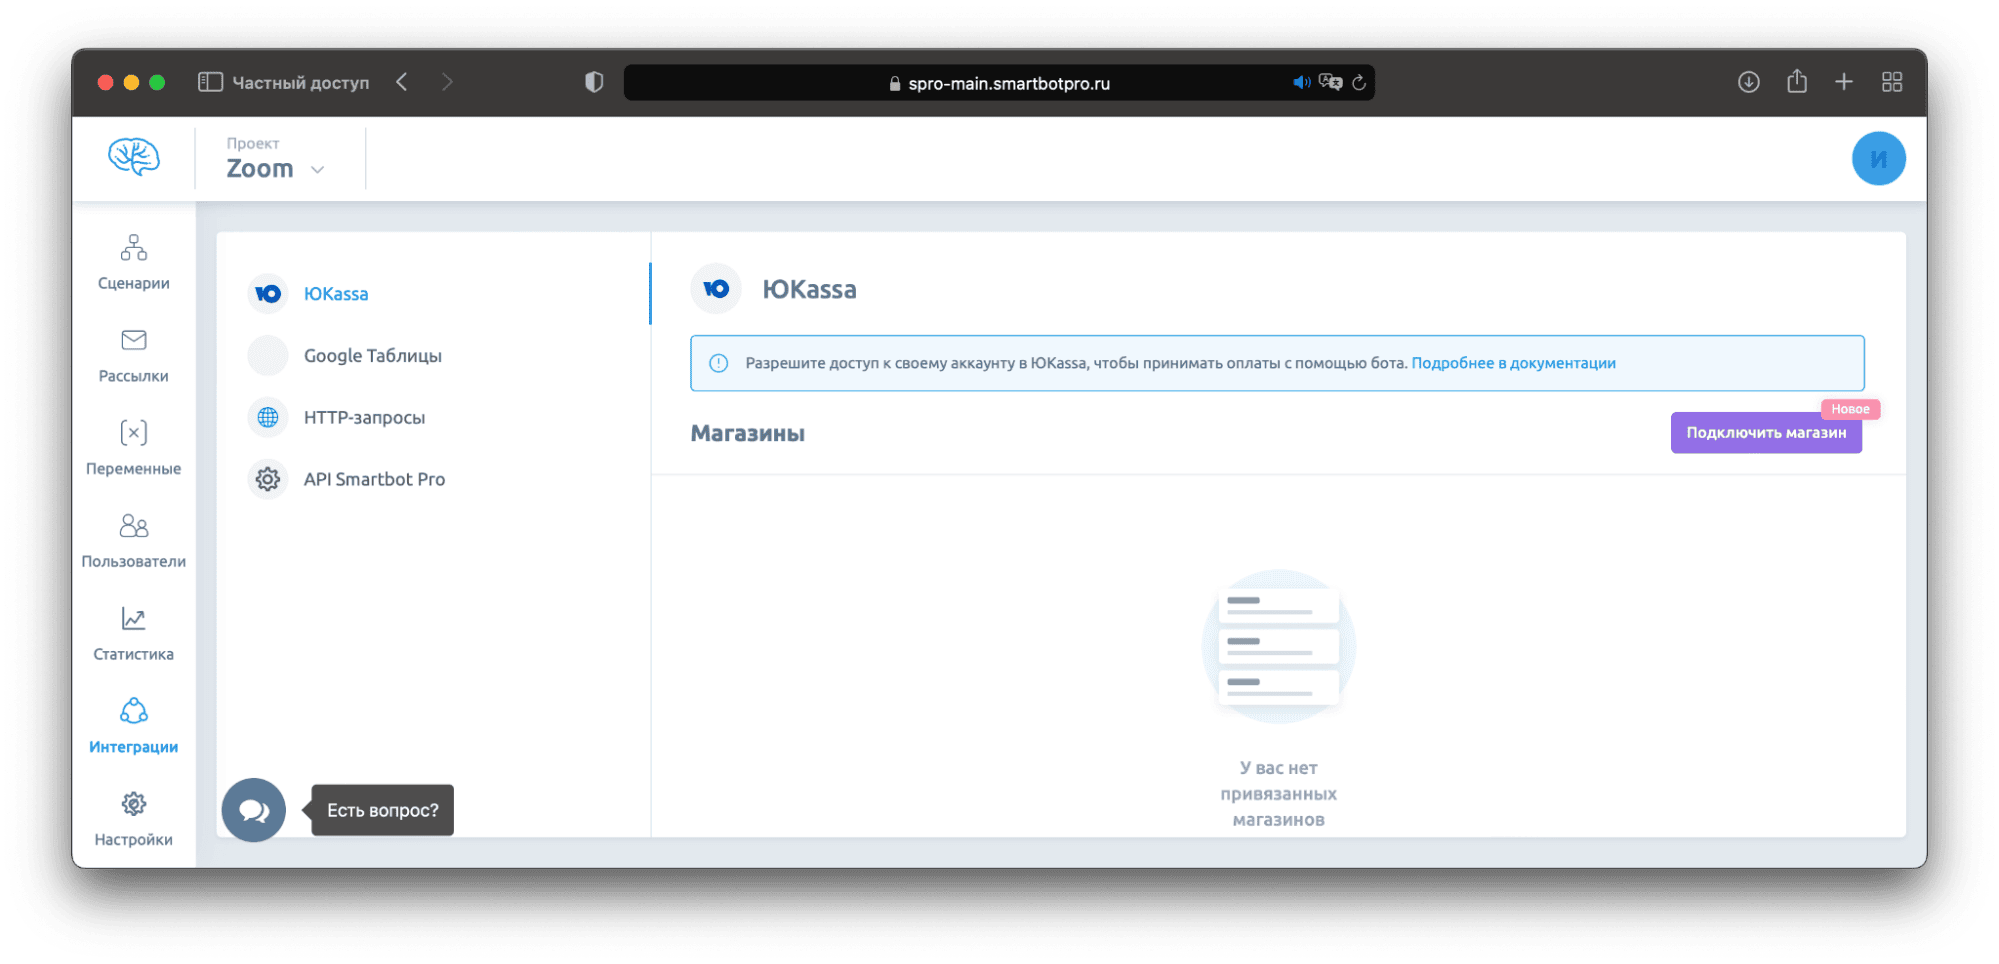
Task: Click the Smartbot brain logo
Action: tap(133, 157)
